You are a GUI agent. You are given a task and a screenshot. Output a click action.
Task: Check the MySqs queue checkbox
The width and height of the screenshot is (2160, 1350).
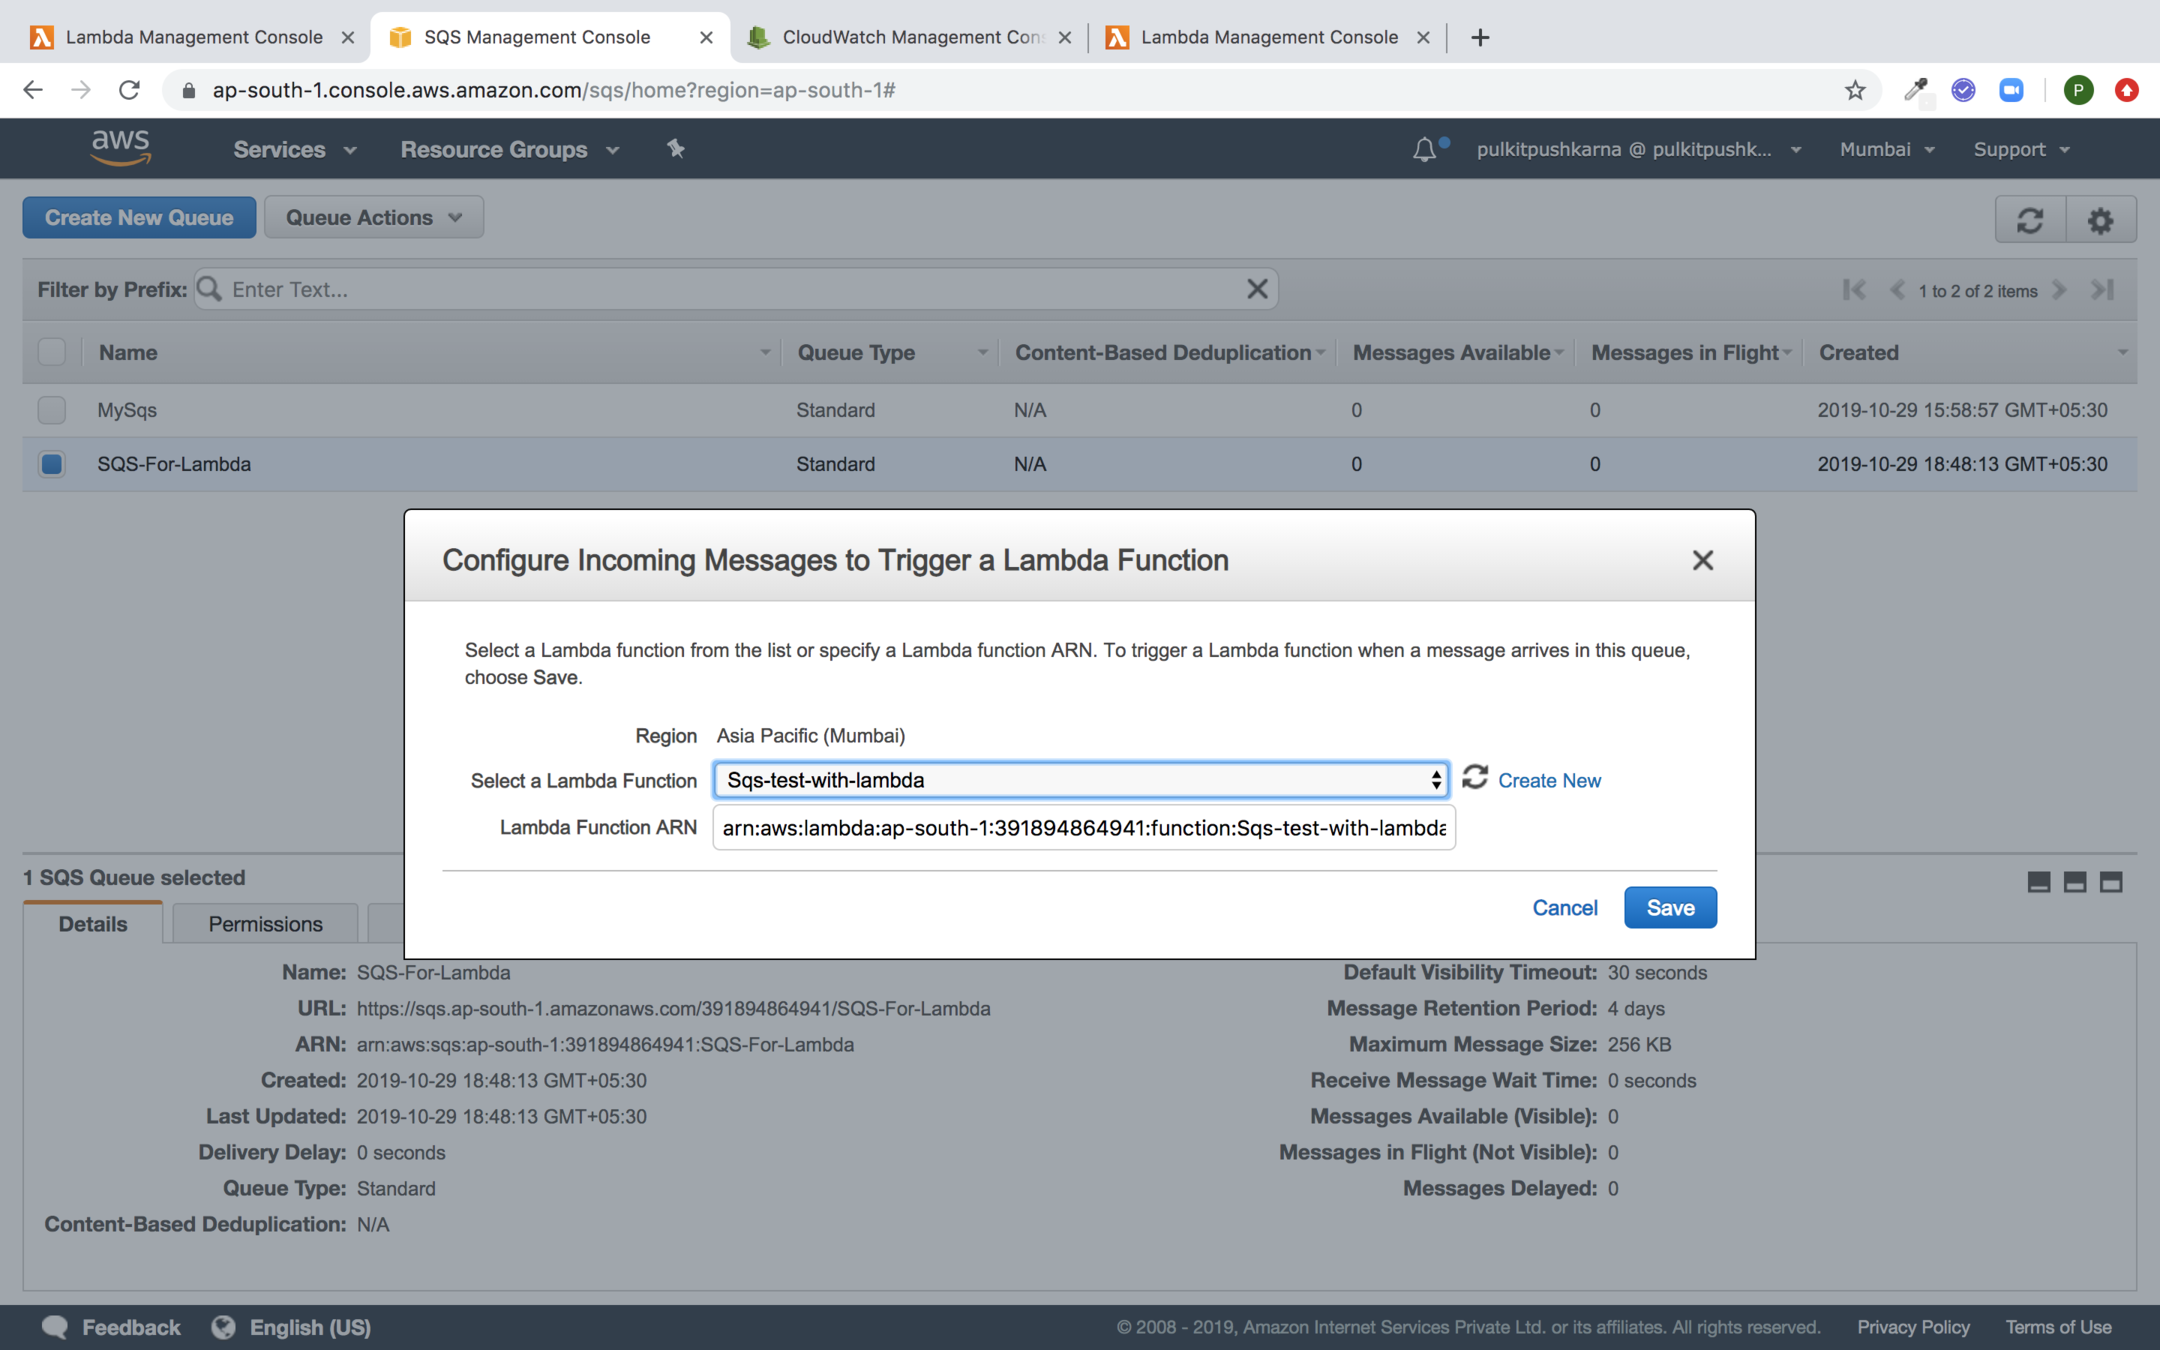point(52,410)
